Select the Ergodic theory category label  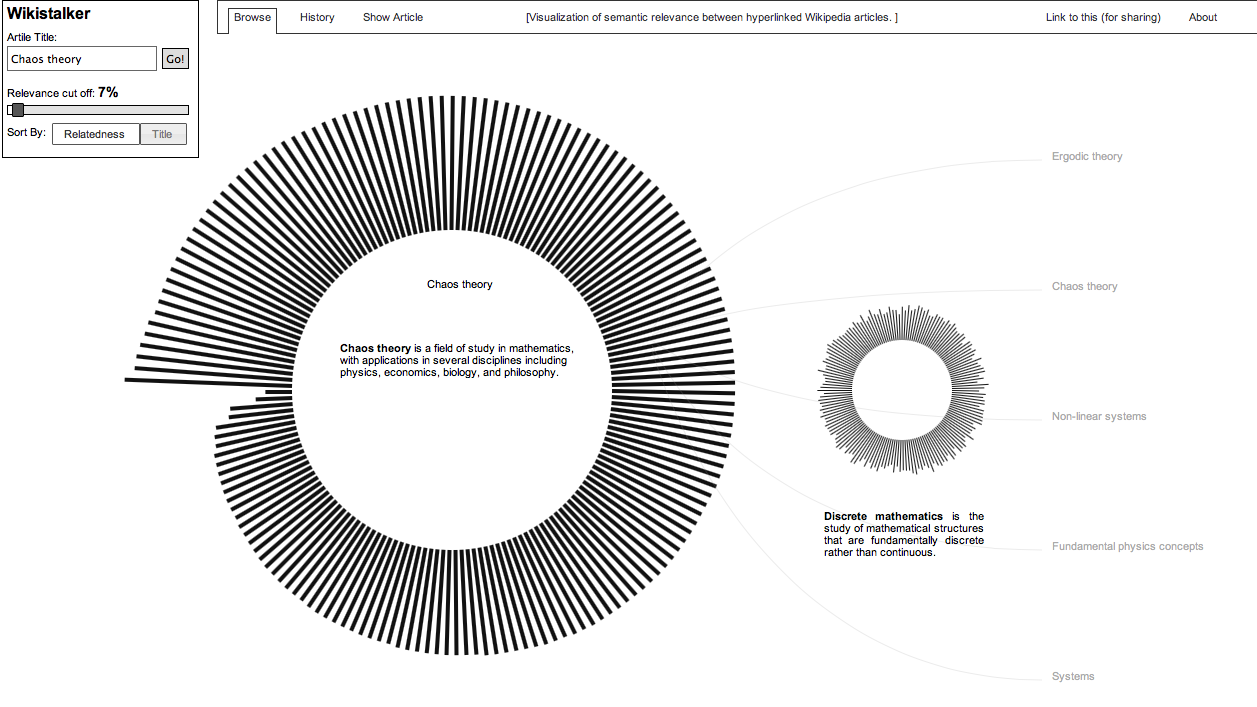tap(1087, 157)
